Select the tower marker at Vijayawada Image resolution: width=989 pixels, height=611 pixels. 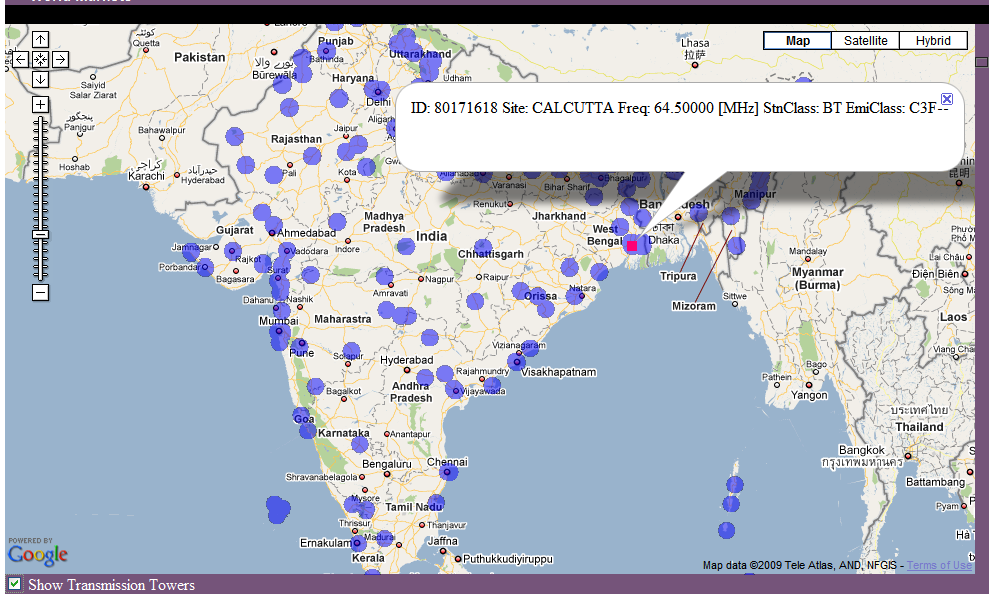pyautogui.click(x=455, y=390)
